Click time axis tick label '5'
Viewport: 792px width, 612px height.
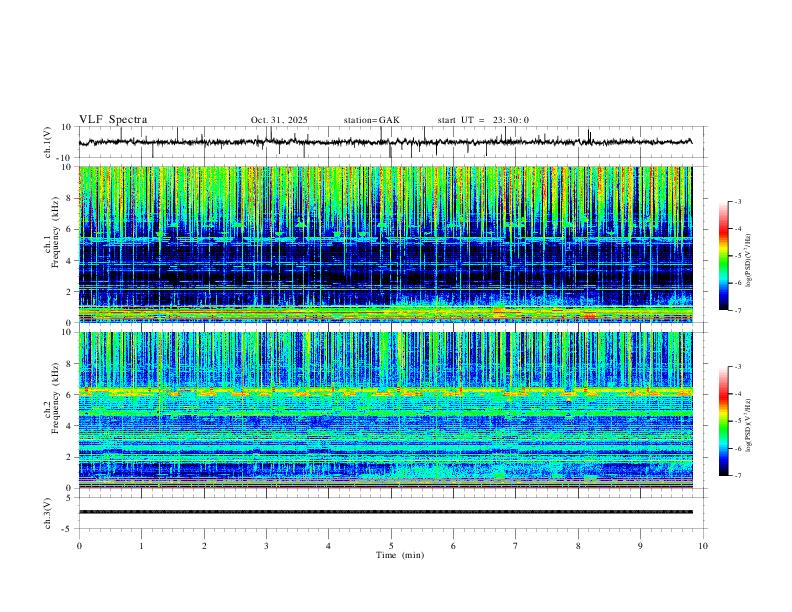pyautogui.click(x=391, y=546)
